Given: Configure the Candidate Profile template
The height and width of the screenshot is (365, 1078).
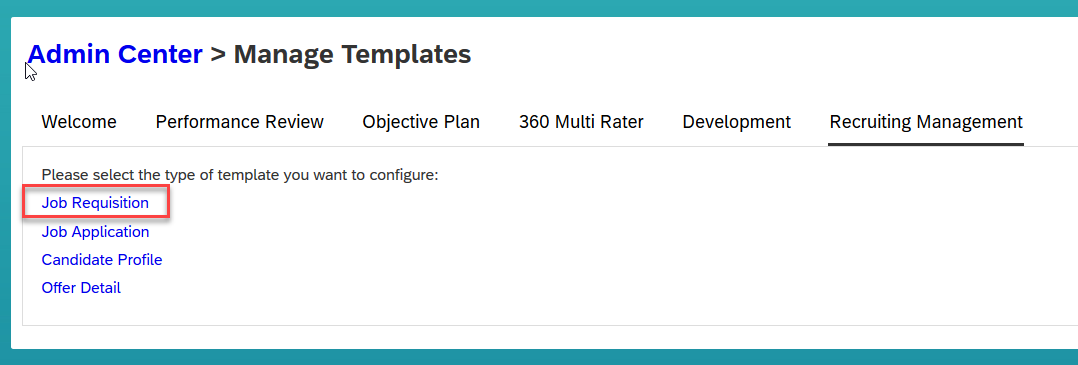Looking at the screenshot, I should click(x=102, y=260).
